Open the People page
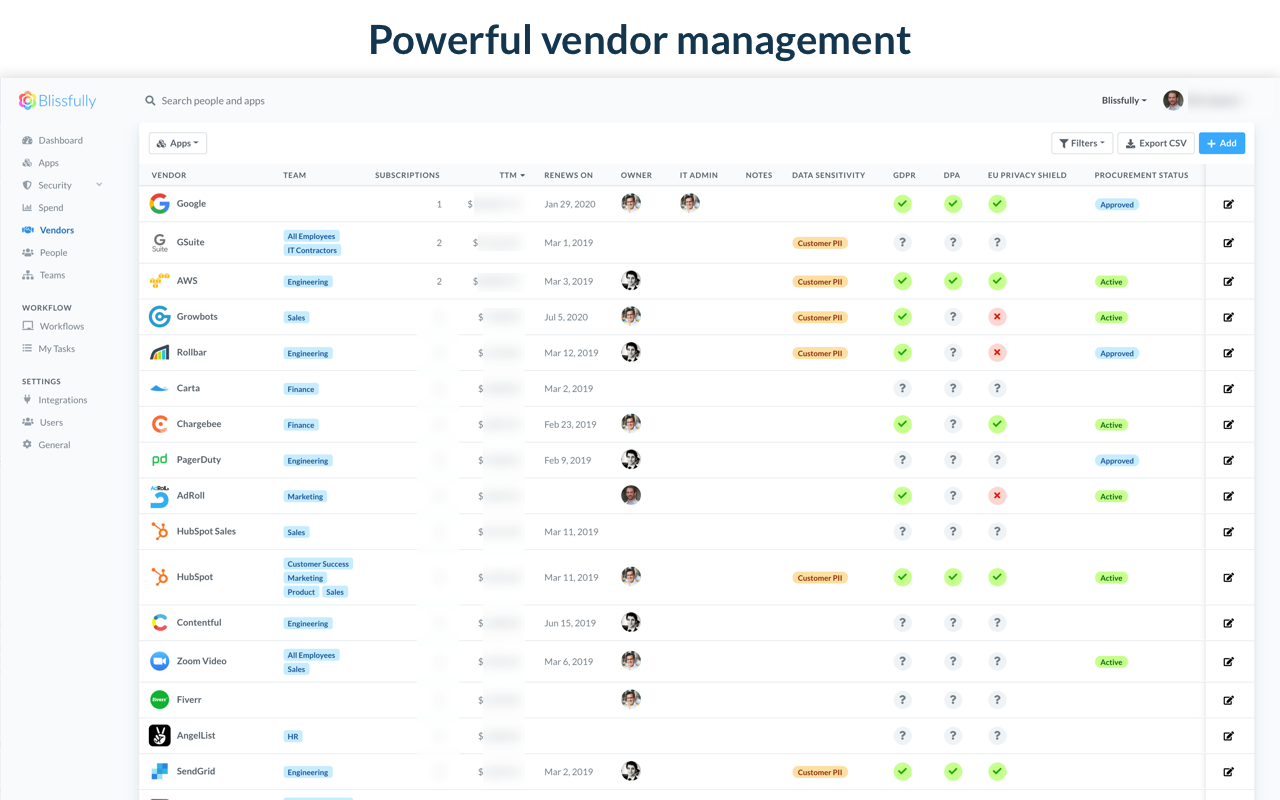Screen dimensions: 1280x800 pyautogui.click(x=45, y=253)
